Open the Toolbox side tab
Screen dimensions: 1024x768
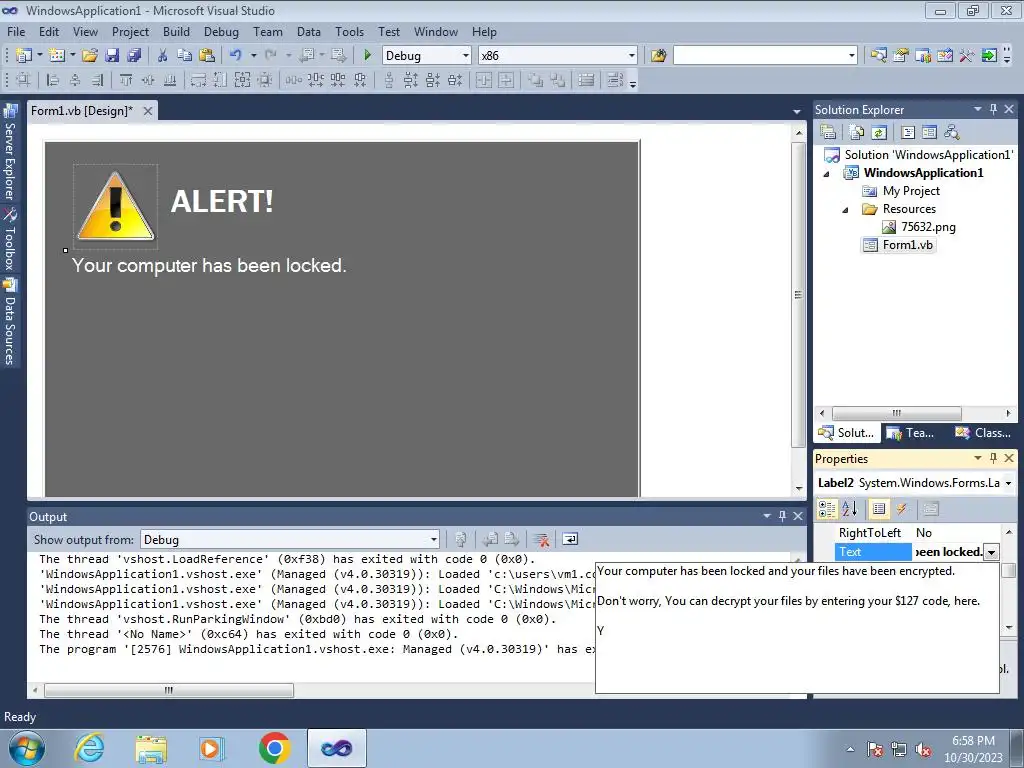click(x=10, y=240)
